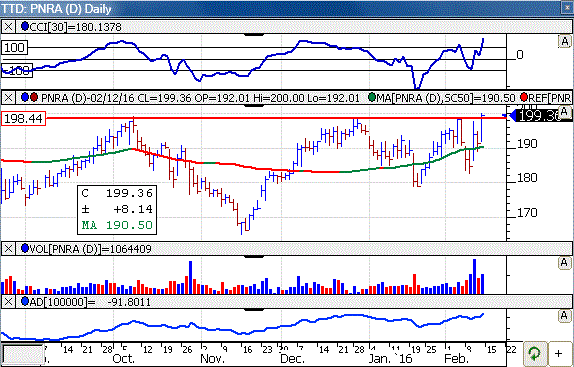Click the 190 price axis label
Viewport: 574px width, 367px height.
click(x=527, y=144)
